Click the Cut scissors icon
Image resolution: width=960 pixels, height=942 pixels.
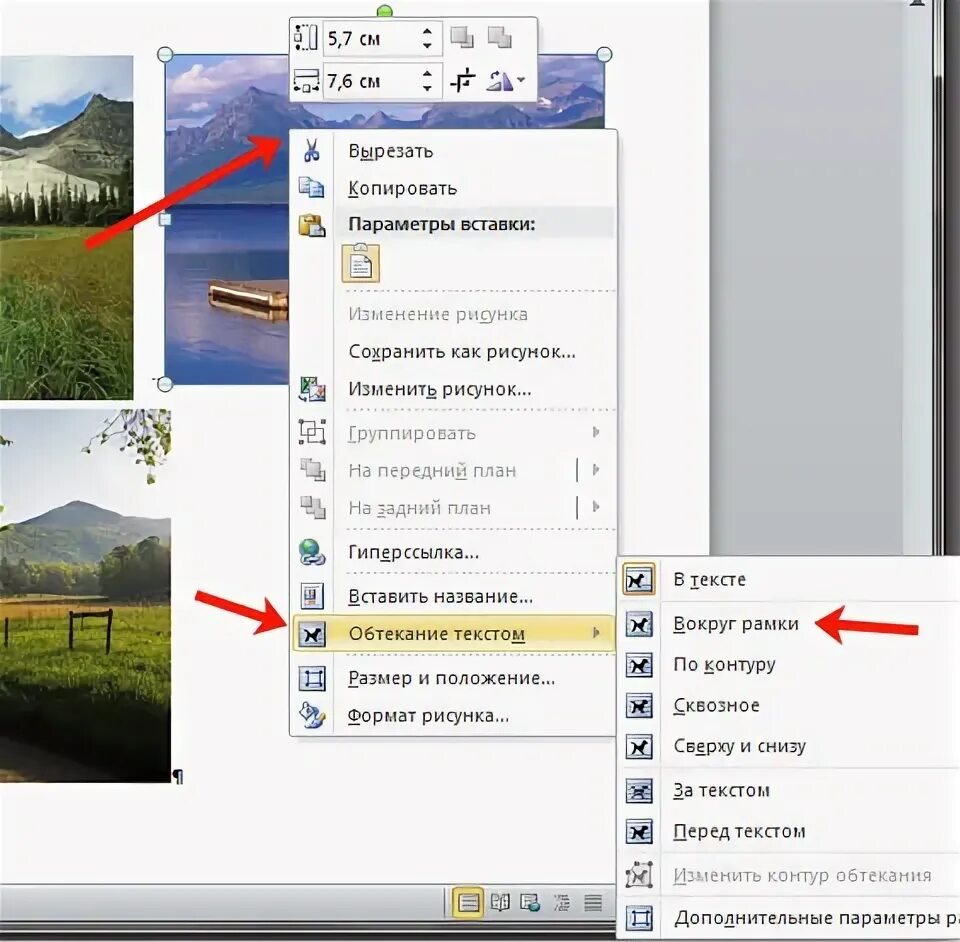pos(312,150)
